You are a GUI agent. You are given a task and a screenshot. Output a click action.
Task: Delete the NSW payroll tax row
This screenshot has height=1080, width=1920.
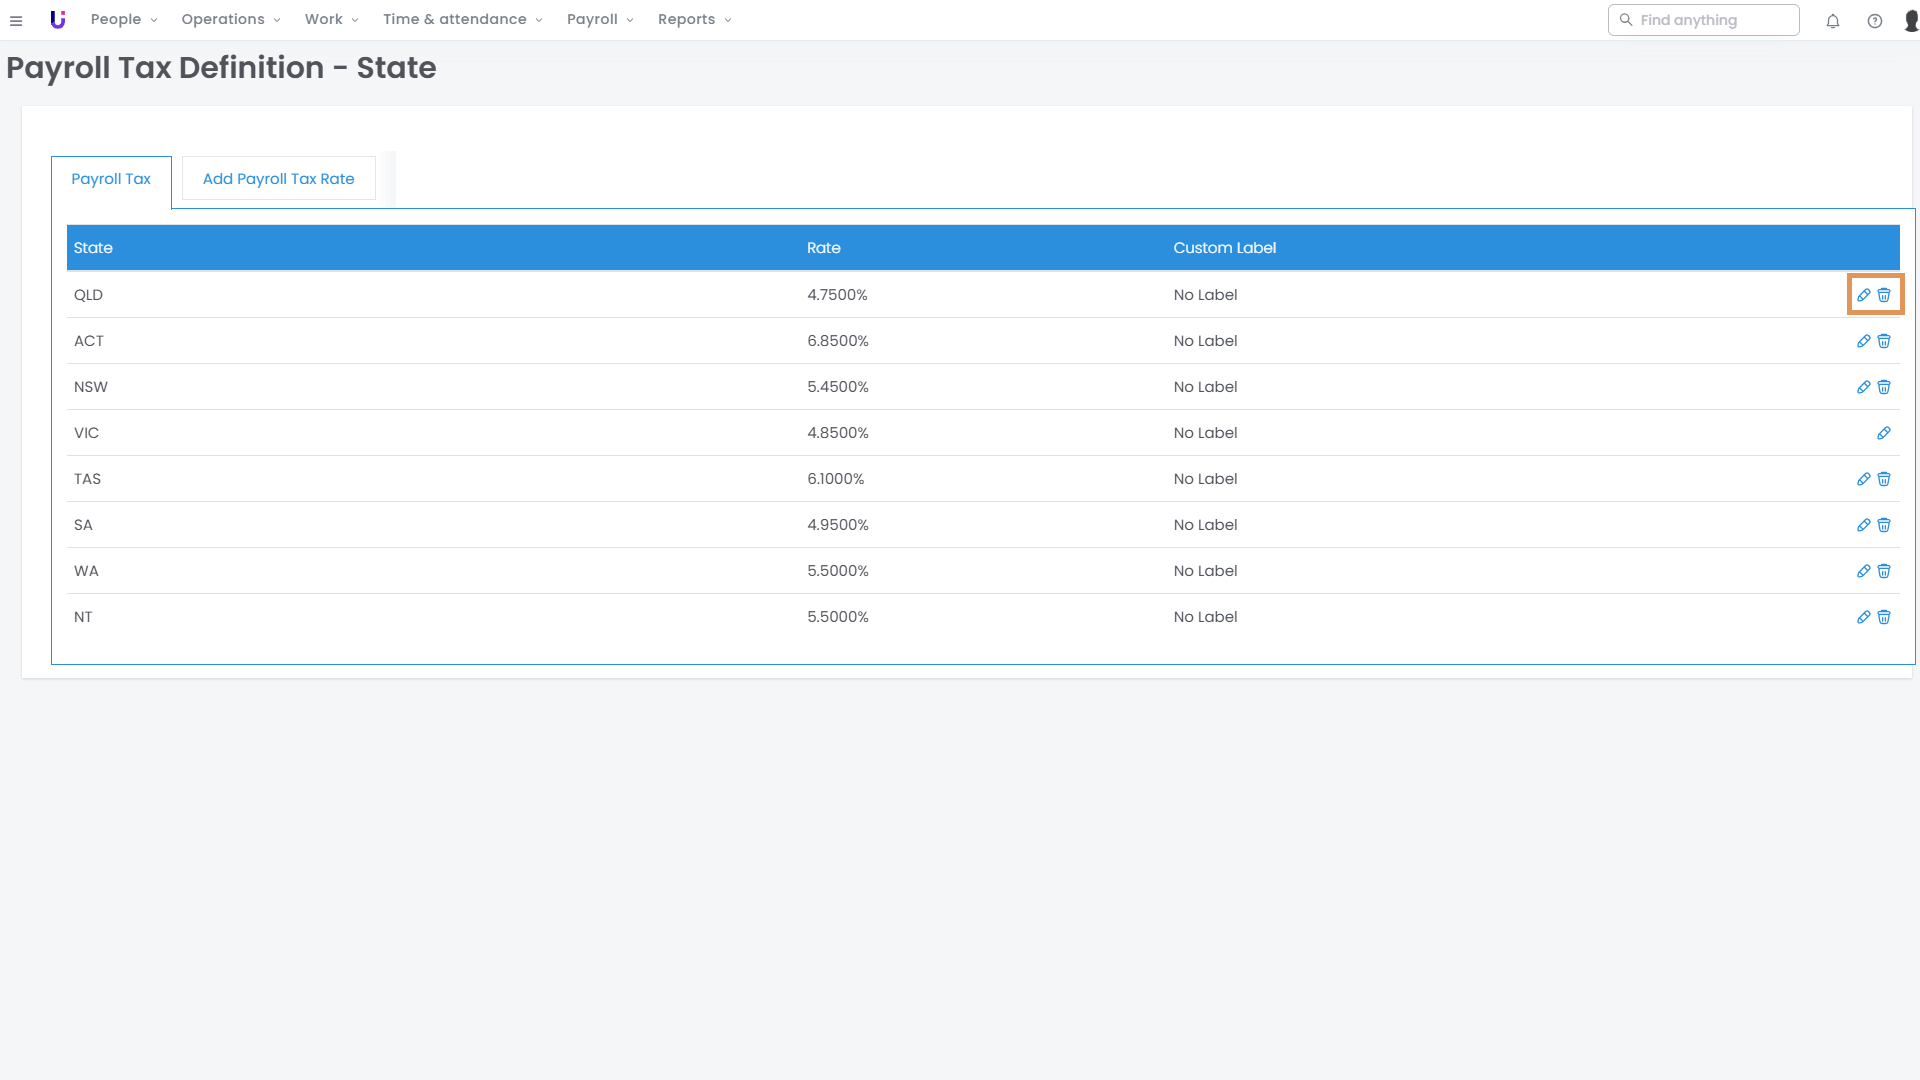pyautogui.click(x=1884, y=387)
